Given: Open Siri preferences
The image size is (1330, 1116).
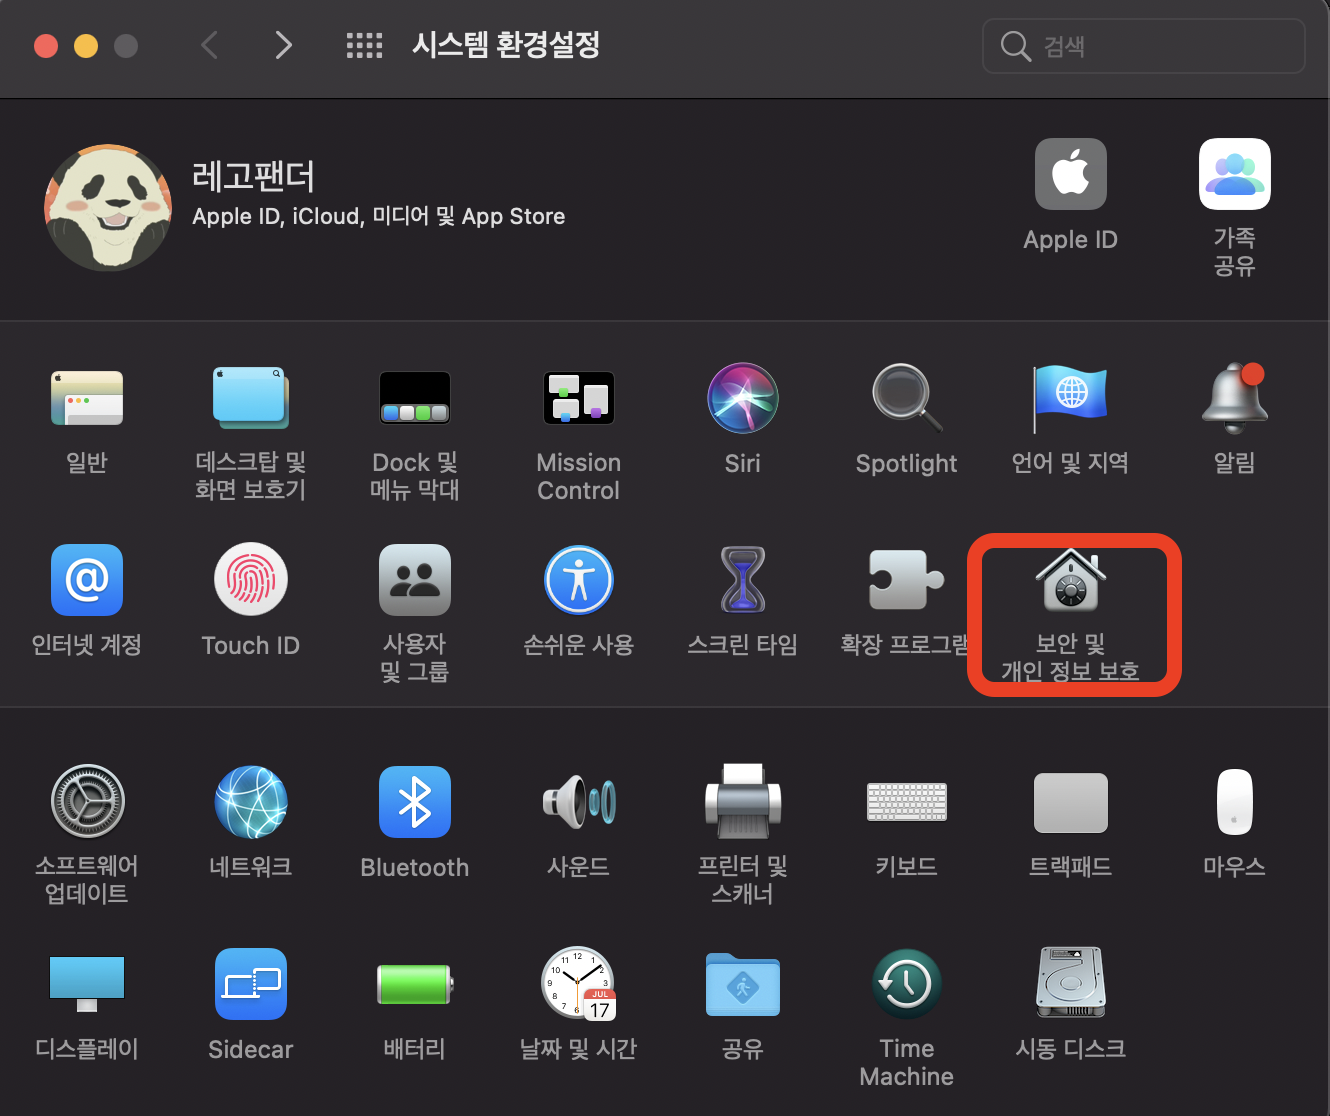Looking at the screenshot, I should pos(743,398).
